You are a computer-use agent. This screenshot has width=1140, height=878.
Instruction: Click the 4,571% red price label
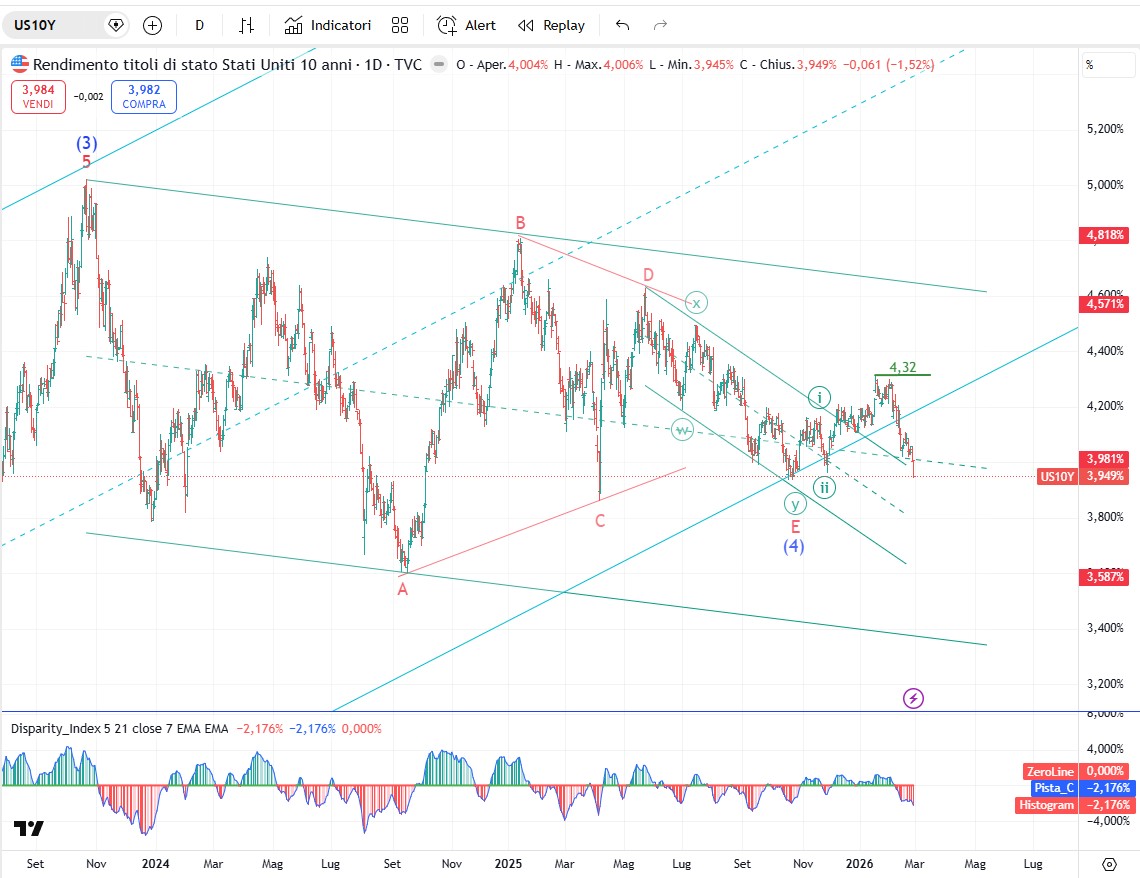(x=1105, y=304)
